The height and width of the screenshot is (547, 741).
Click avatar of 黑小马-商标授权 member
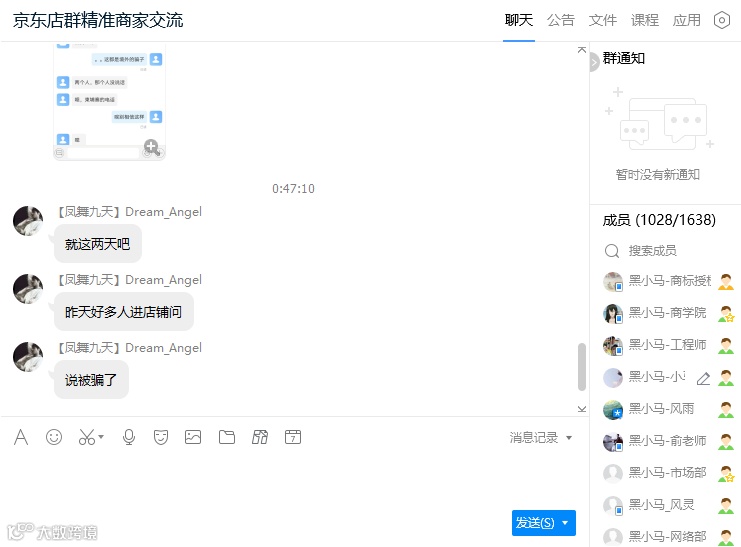(x=613, y=281)
